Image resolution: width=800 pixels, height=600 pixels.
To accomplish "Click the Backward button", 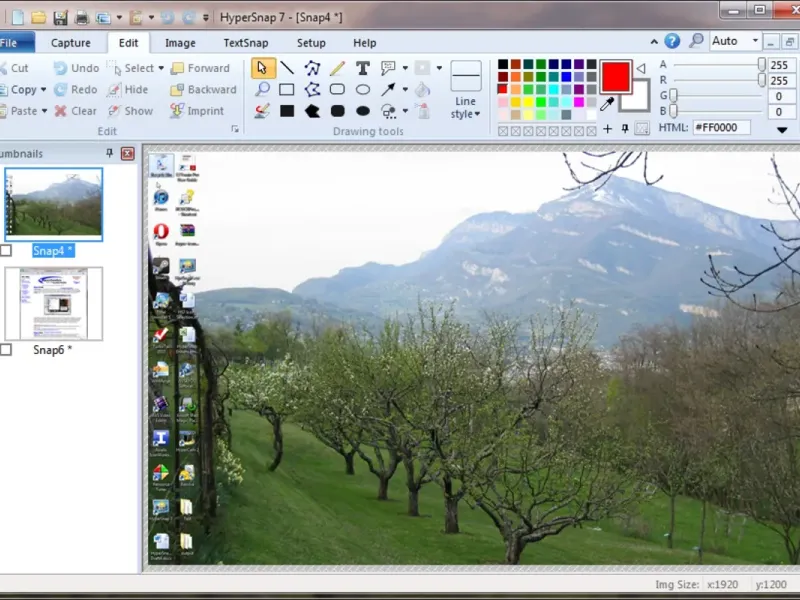I will click(x=204, y=90).
